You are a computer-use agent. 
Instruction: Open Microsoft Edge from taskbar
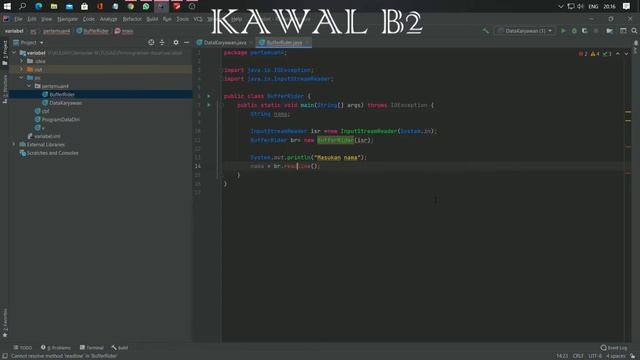click(x=38, y=6)
